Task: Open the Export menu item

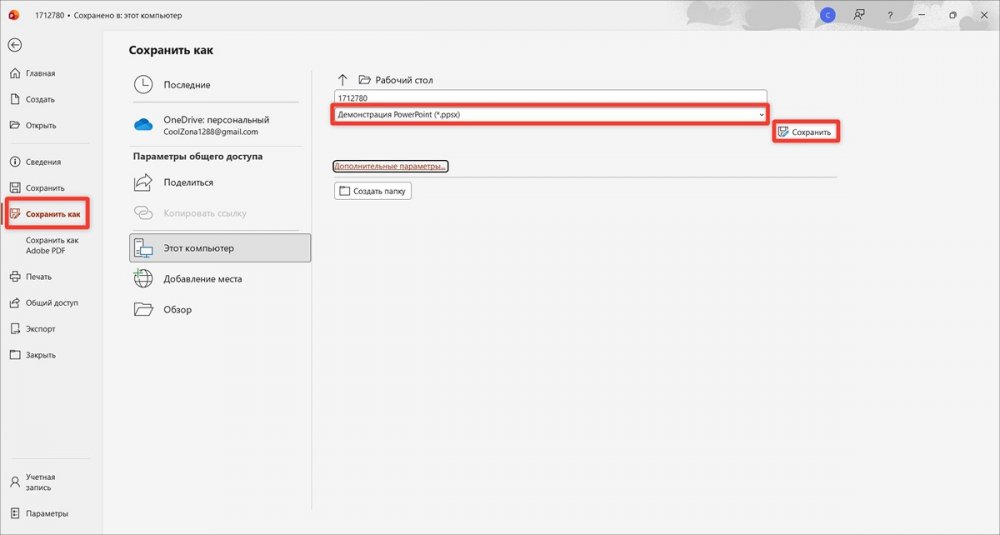Action: click(x=40, y=328)
